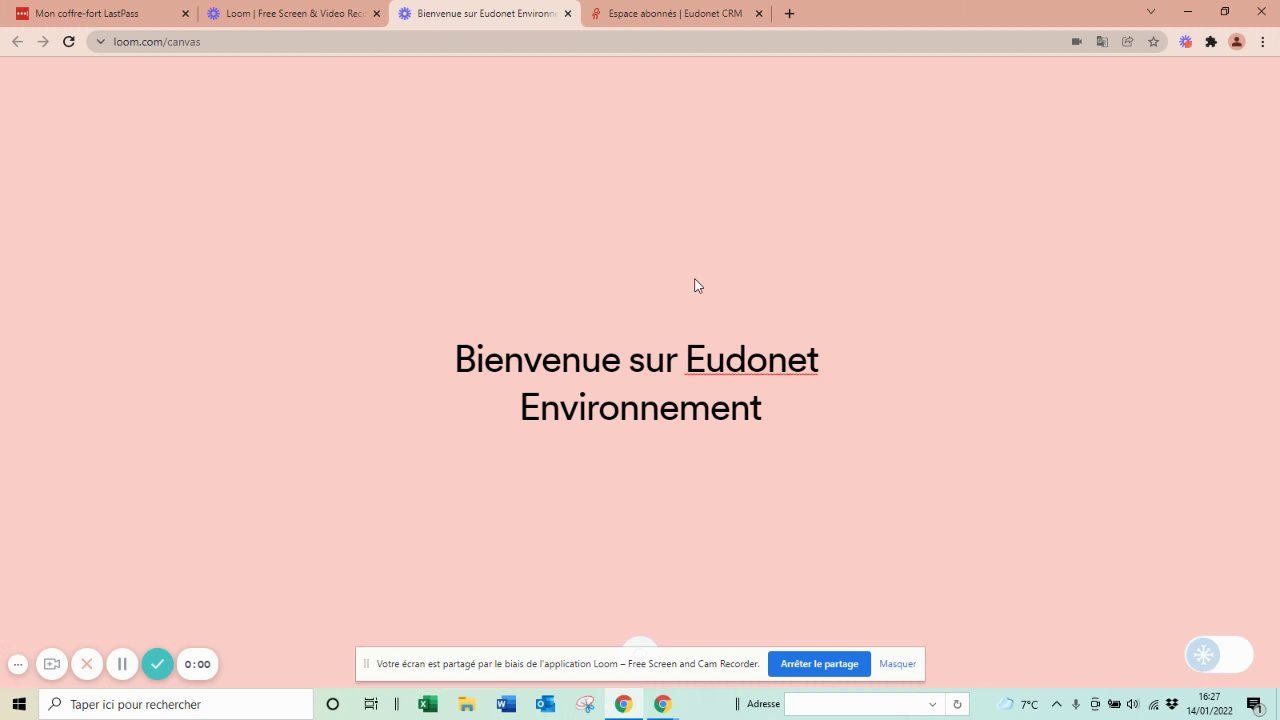This screenshot has width=1280, height=720.
Task: Cancel the Loom recording with the red X
Action: [x=87, y=664]
